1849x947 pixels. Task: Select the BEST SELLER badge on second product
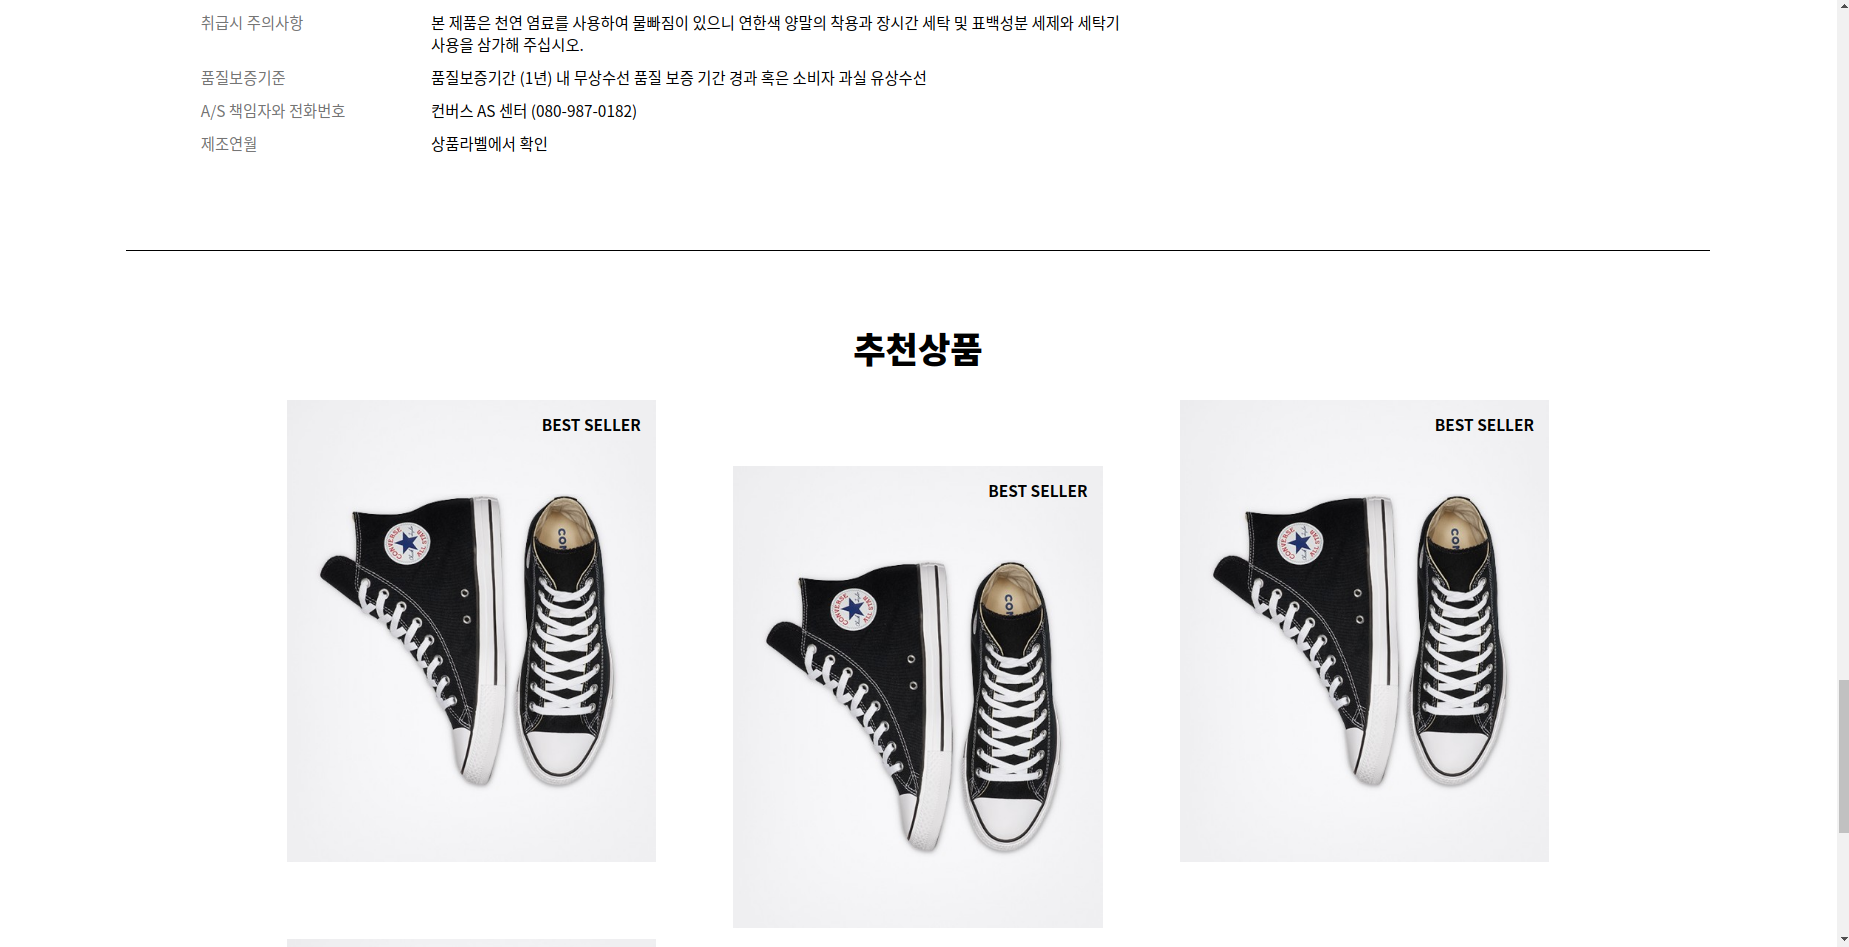(x=1037, y=491)
